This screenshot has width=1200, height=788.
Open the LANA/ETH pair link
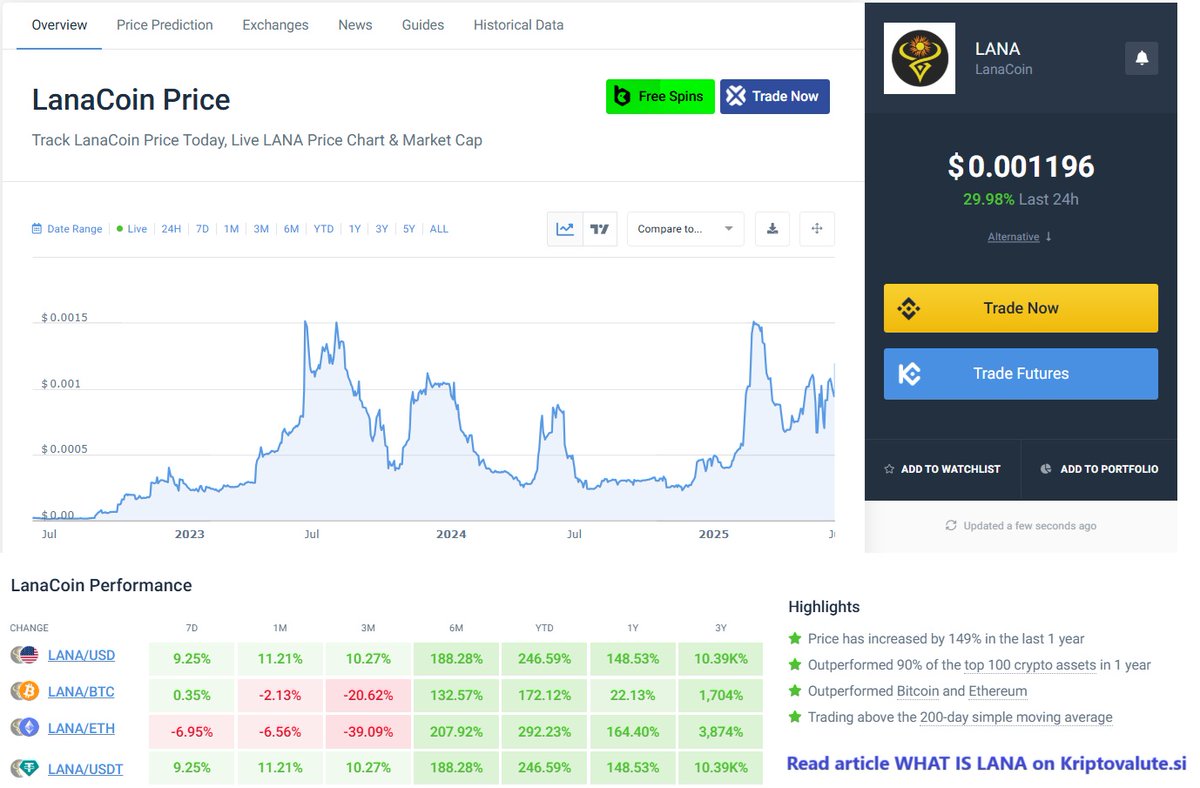[81, 729]
